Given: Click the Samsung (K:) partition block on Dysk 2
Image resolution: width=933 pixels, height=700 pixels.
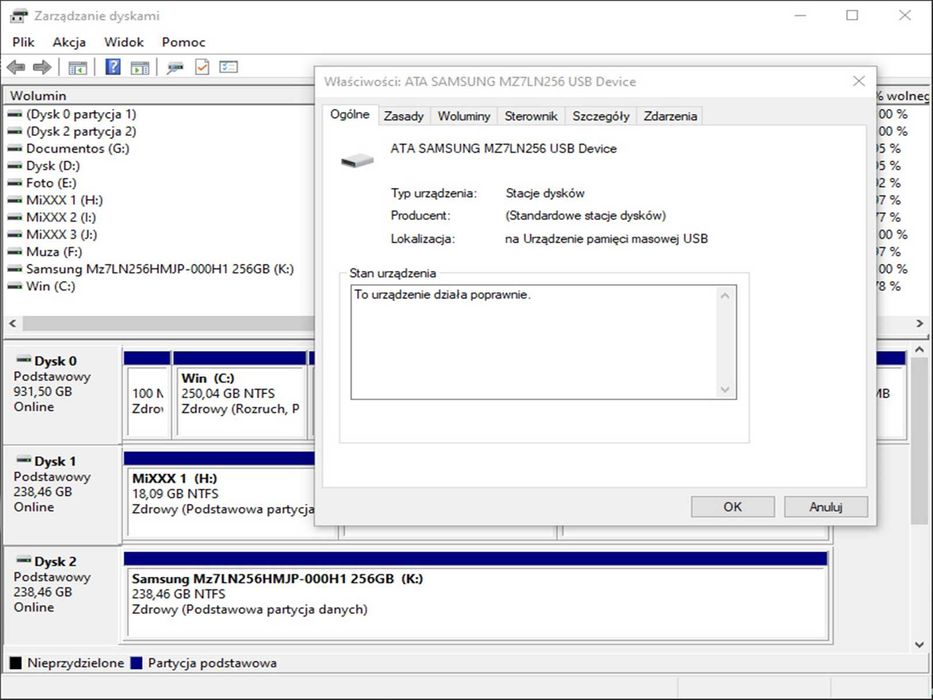Looking at the screenshot, I should click(x=476, y=595).
